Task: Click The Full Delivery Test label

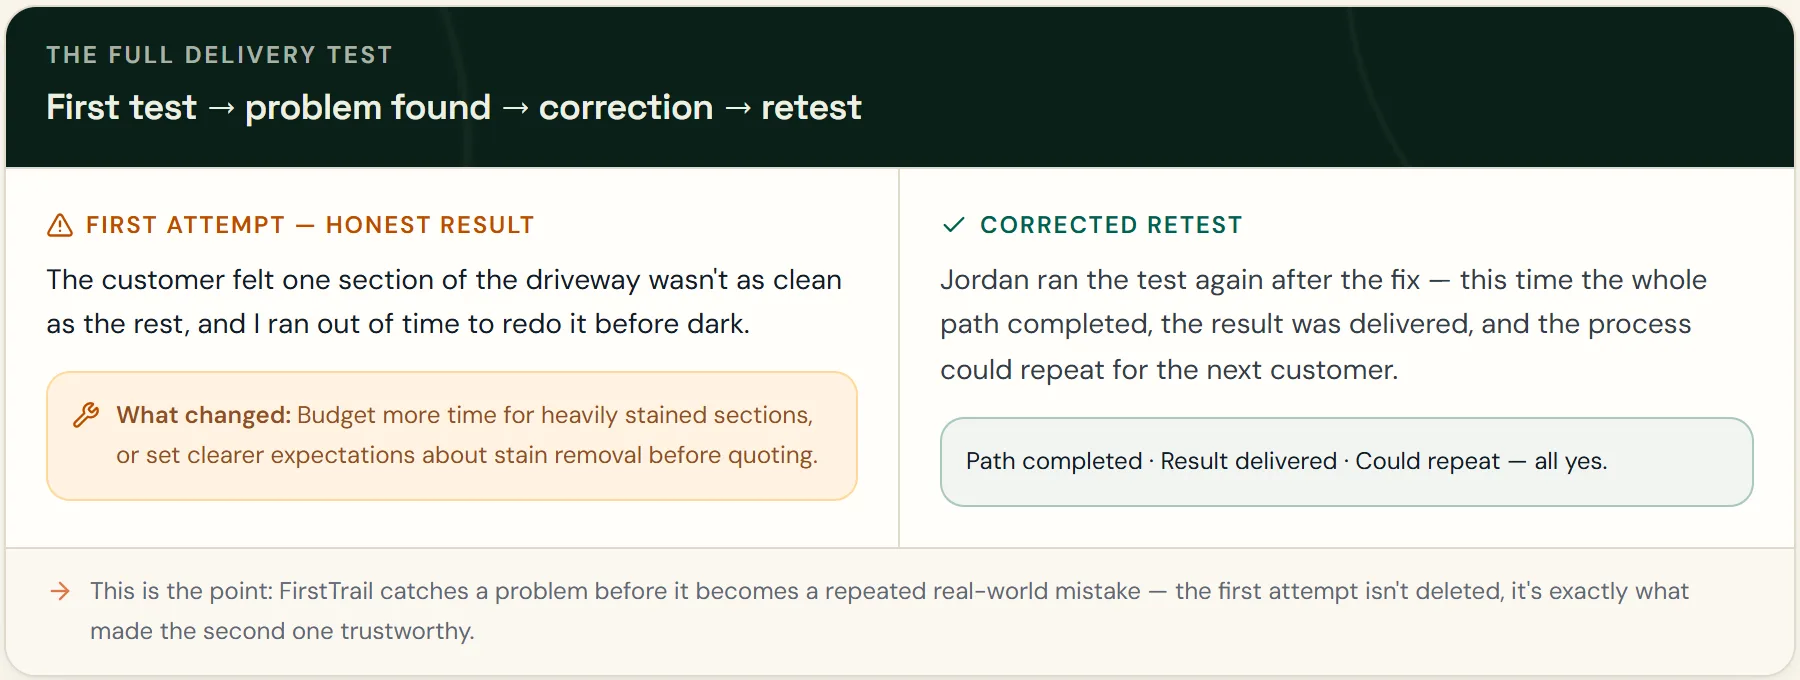Action: 219,55
